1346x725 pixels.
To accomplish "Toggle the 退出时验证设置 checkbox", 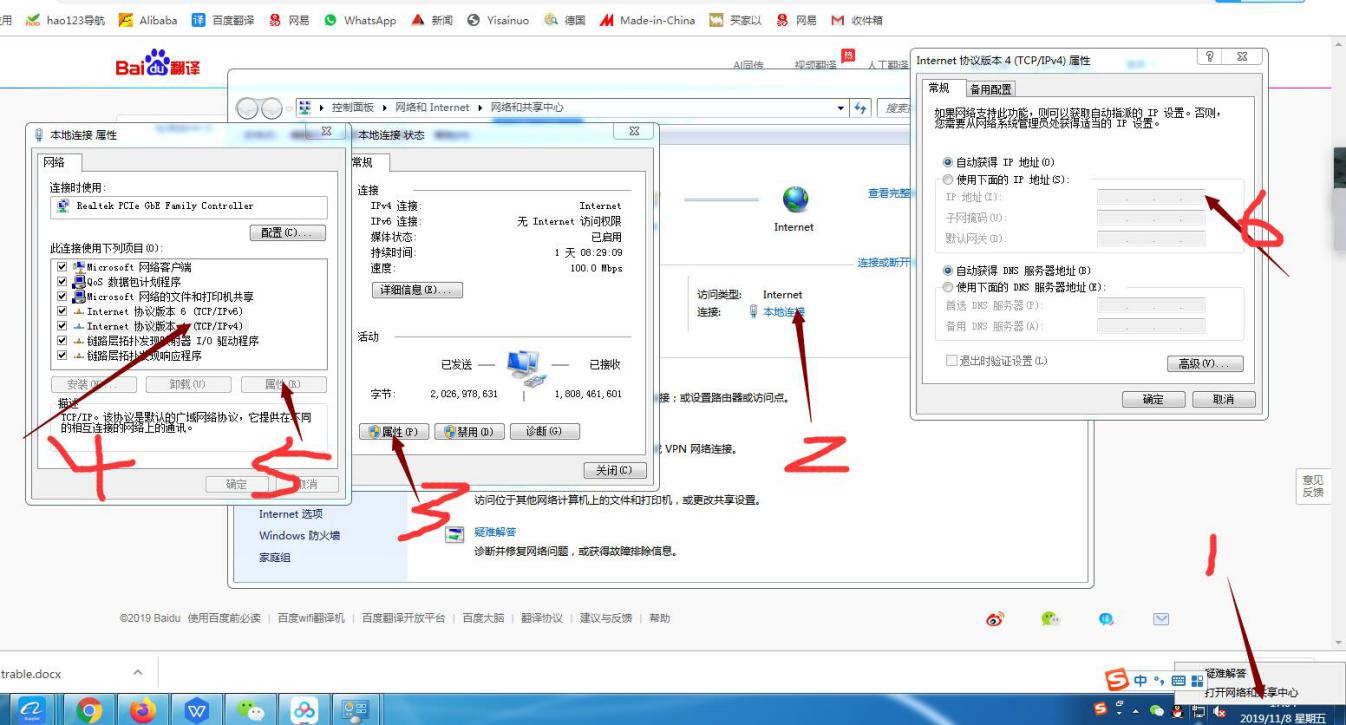I will coord(951,361).
